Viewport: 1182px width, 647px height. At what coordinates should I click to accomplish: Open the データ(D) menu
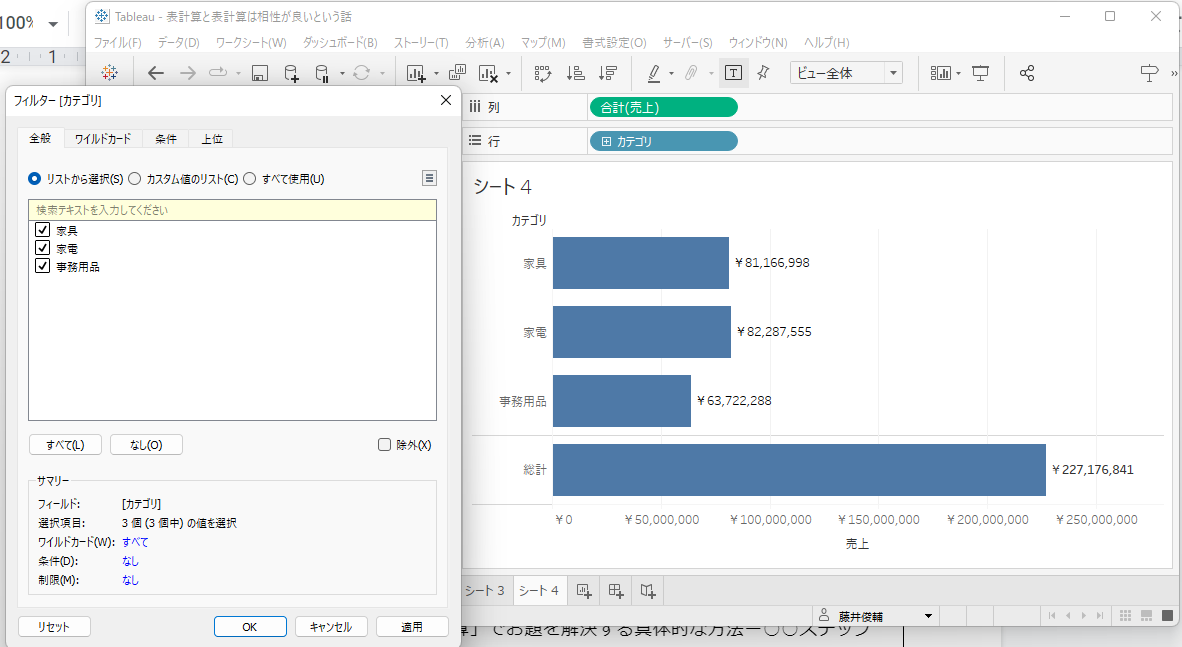(179, 43)
